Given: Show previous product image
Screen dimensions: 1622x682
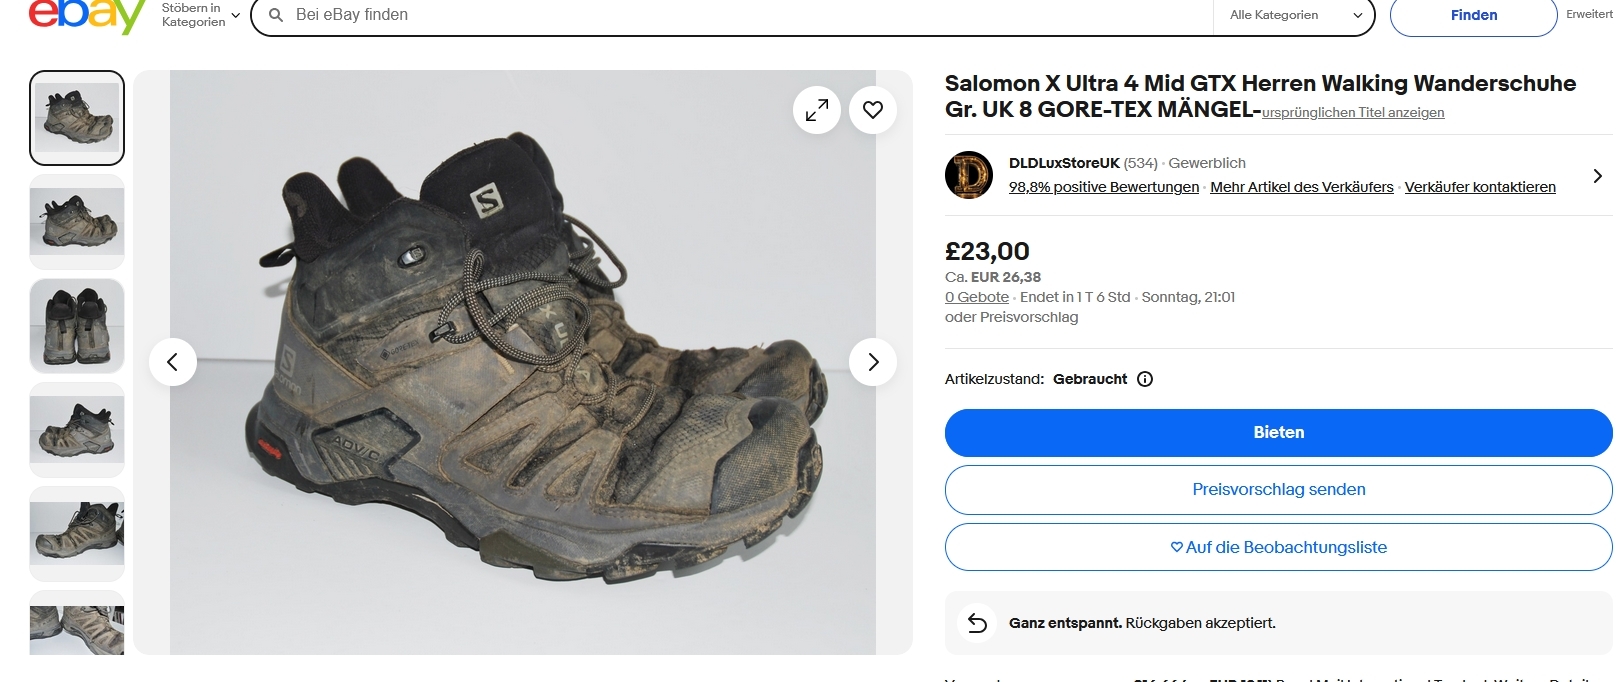Looking at the screenshot, I should [173, 362].
